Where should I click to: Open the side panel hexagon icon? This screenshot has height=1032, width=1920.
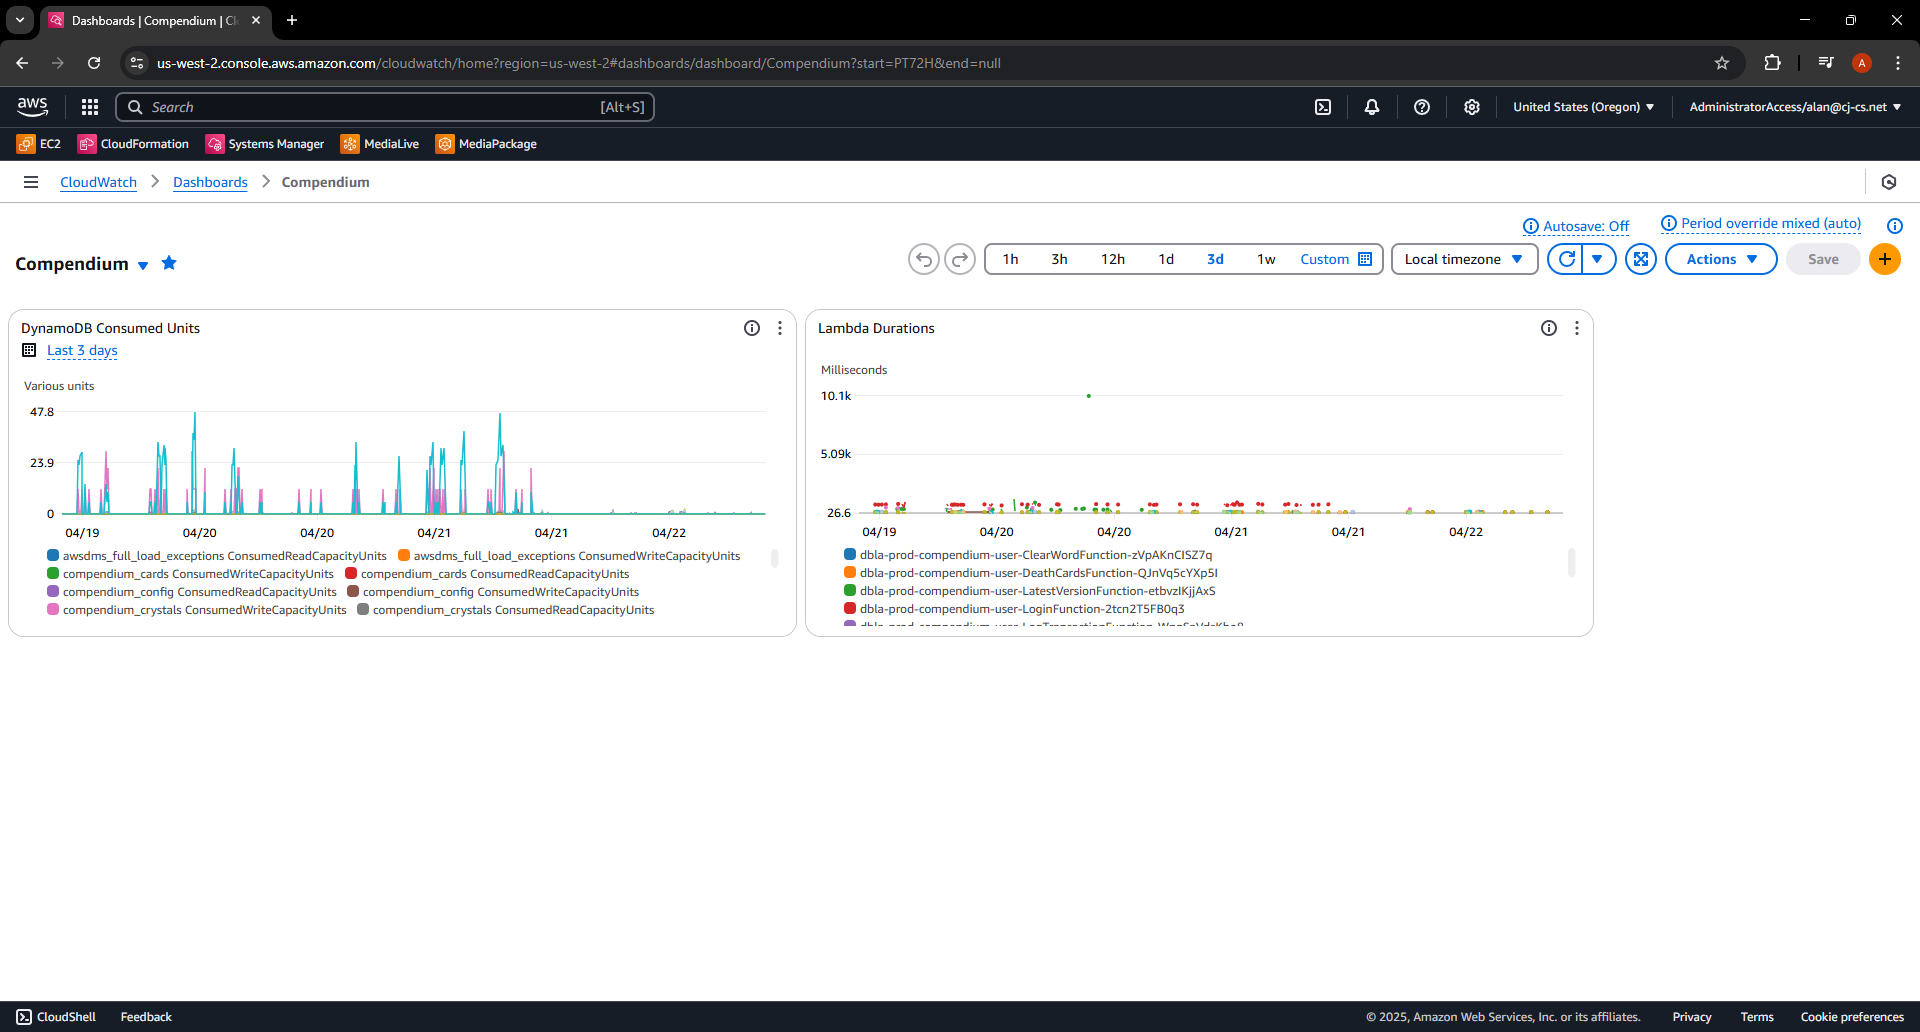point(1889,182)
